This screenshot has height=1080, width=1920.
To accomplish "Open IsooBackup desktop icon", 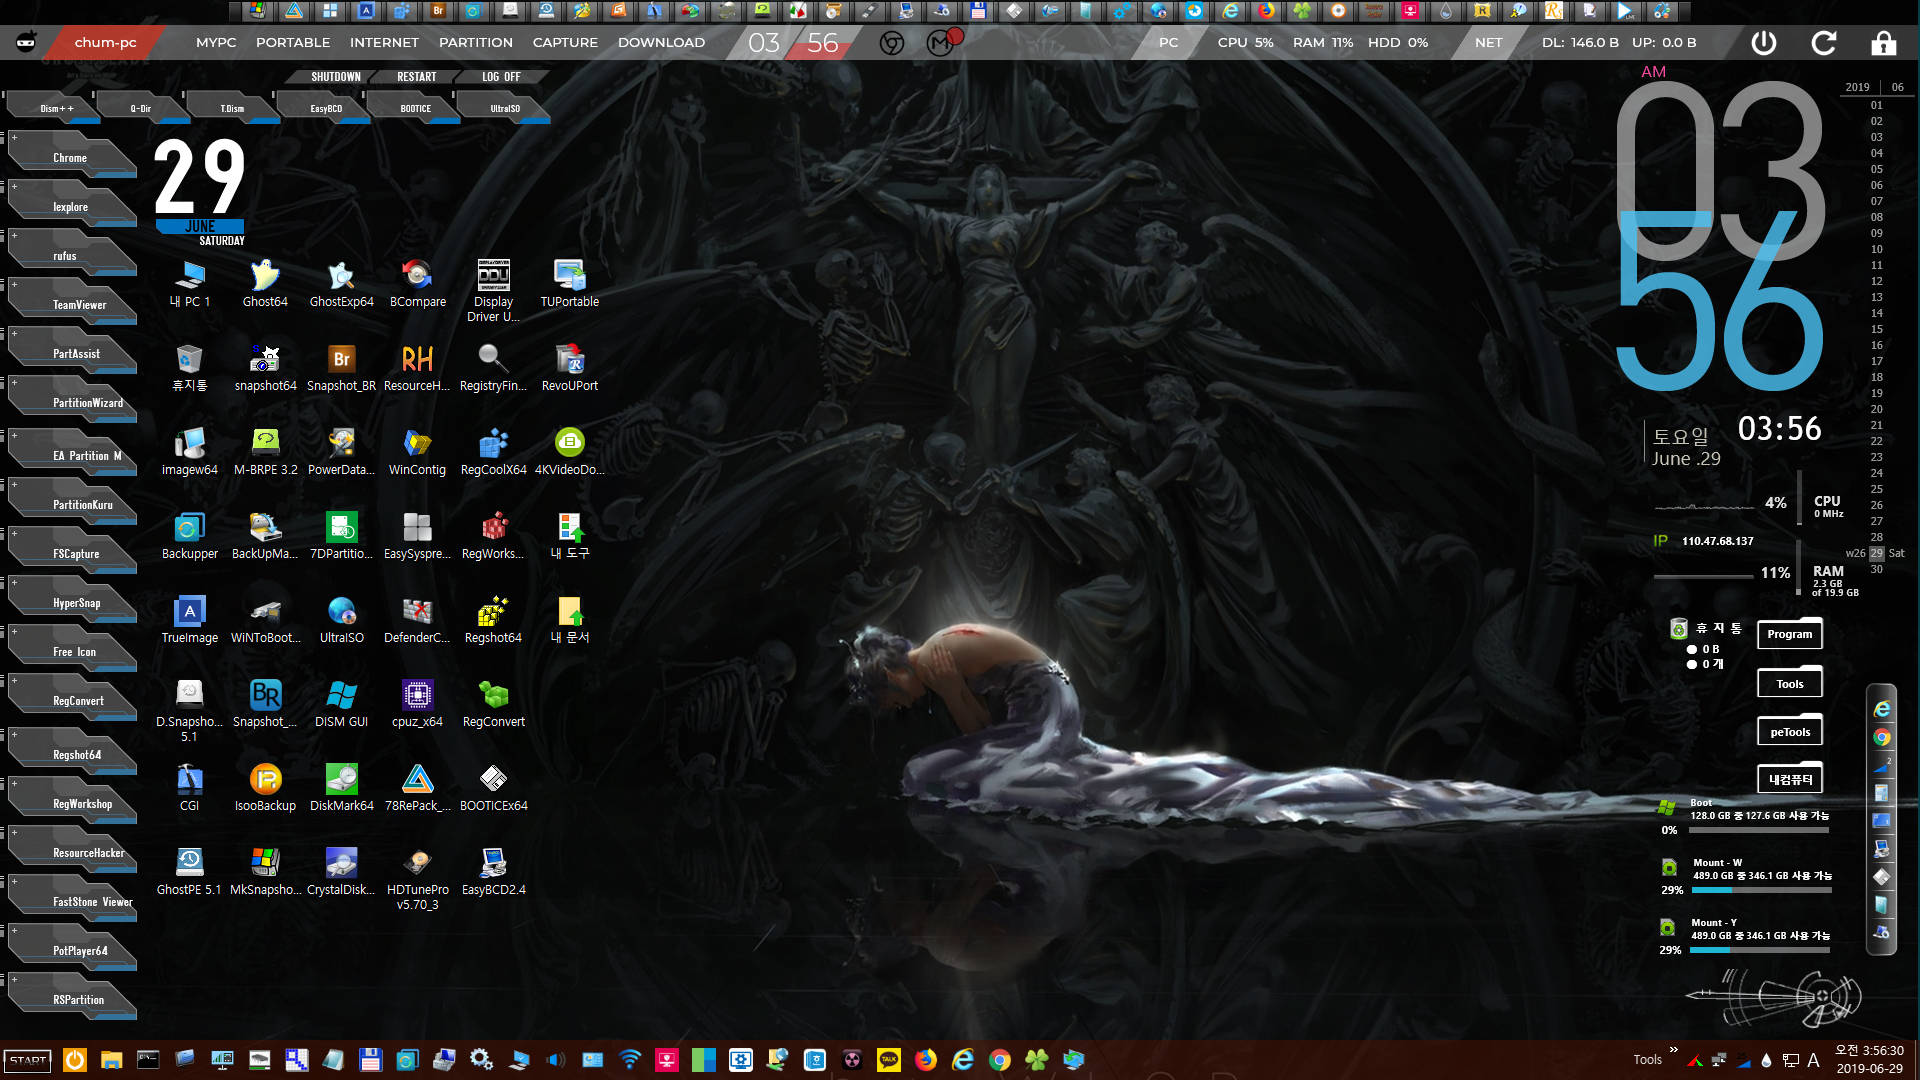I will [x=265, y=787].
